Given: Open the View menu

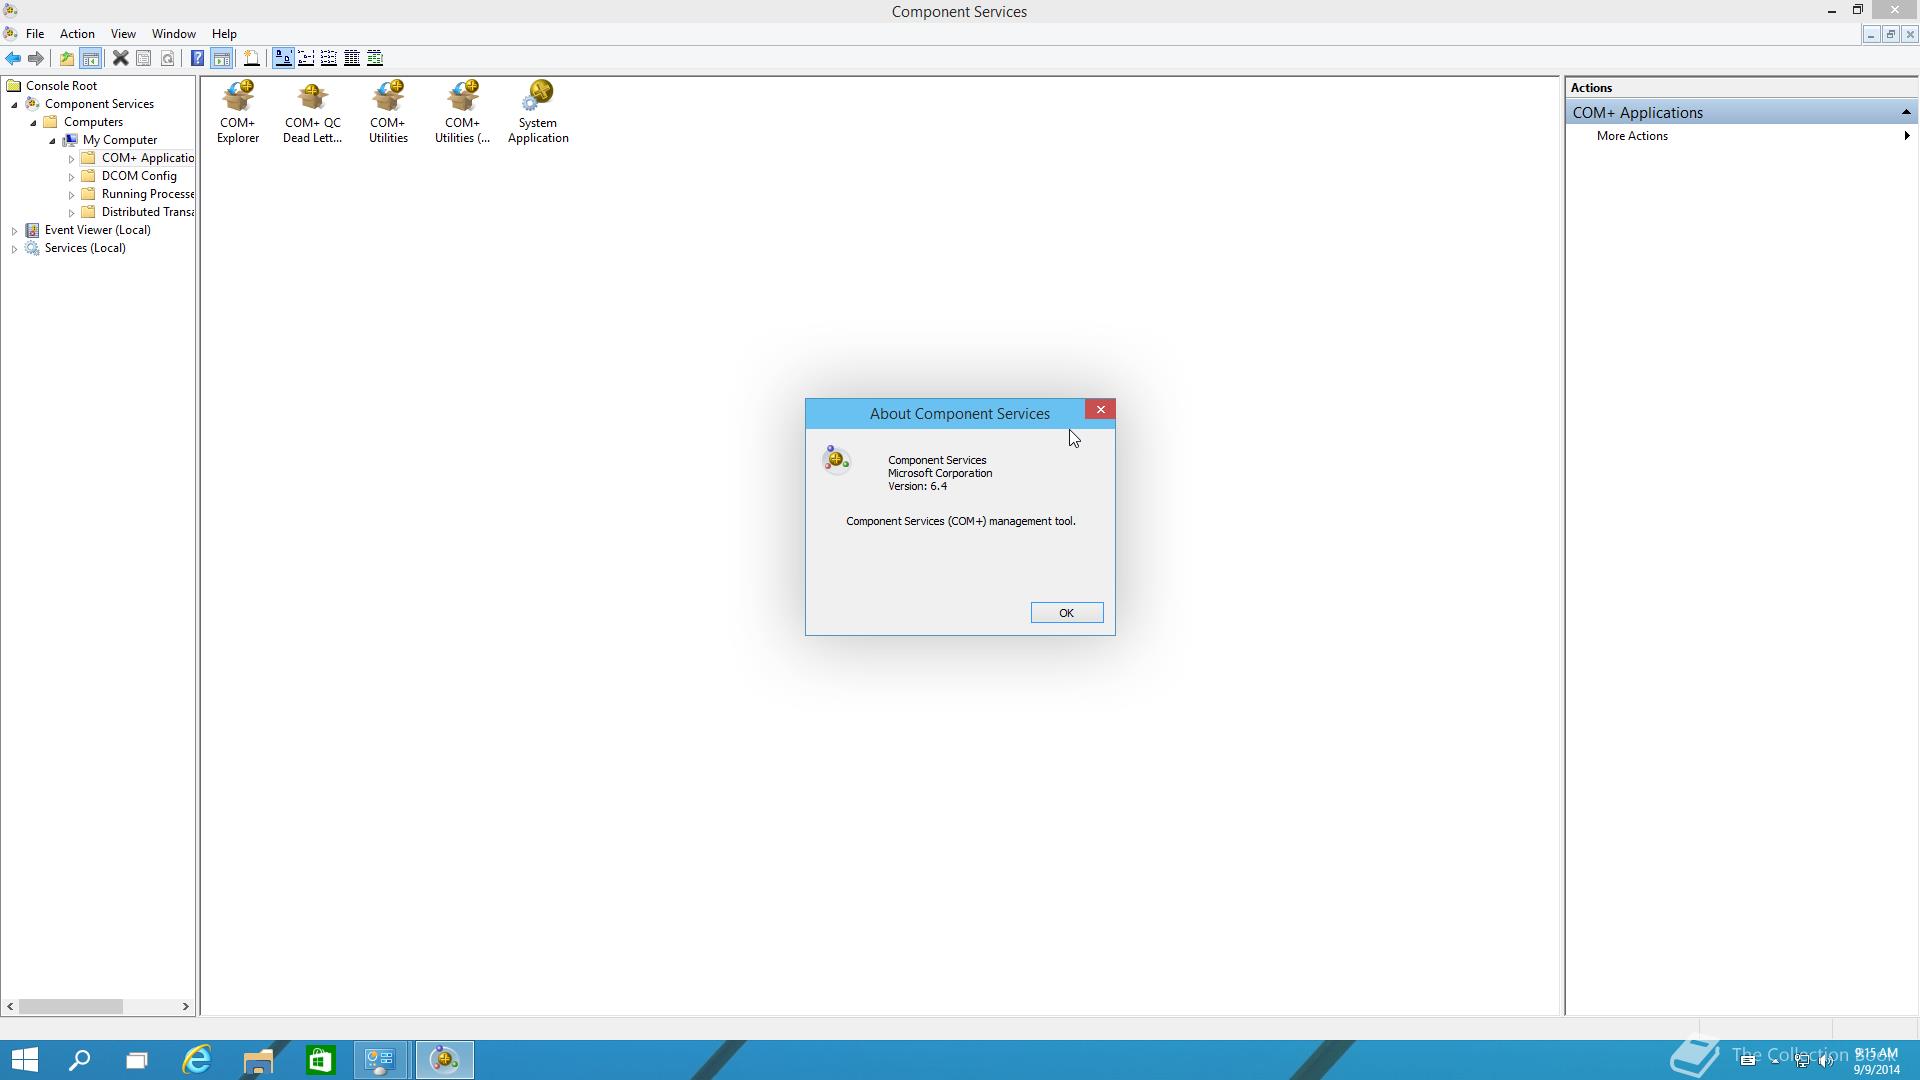Looking at the screenshot, I should (123, 34).
